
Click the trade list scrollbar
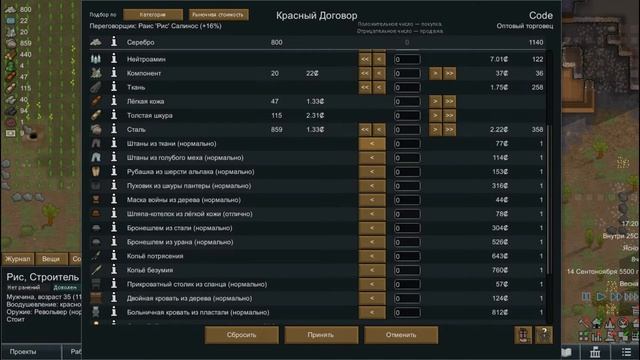click(548, 200)
